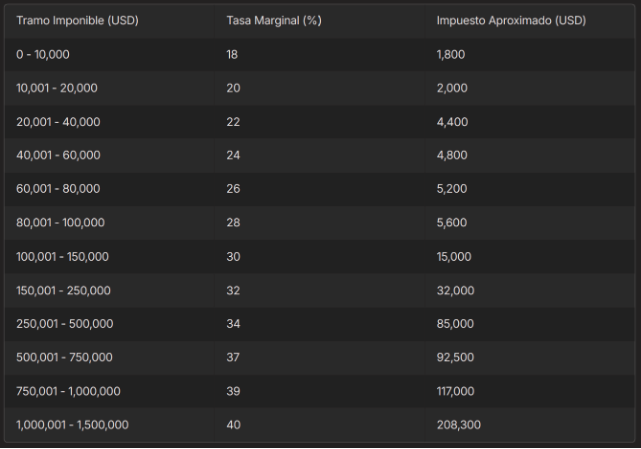641x449 pixels.
Task: Click the Tasa Marginal (%) column header
Action: pos(273,21)
